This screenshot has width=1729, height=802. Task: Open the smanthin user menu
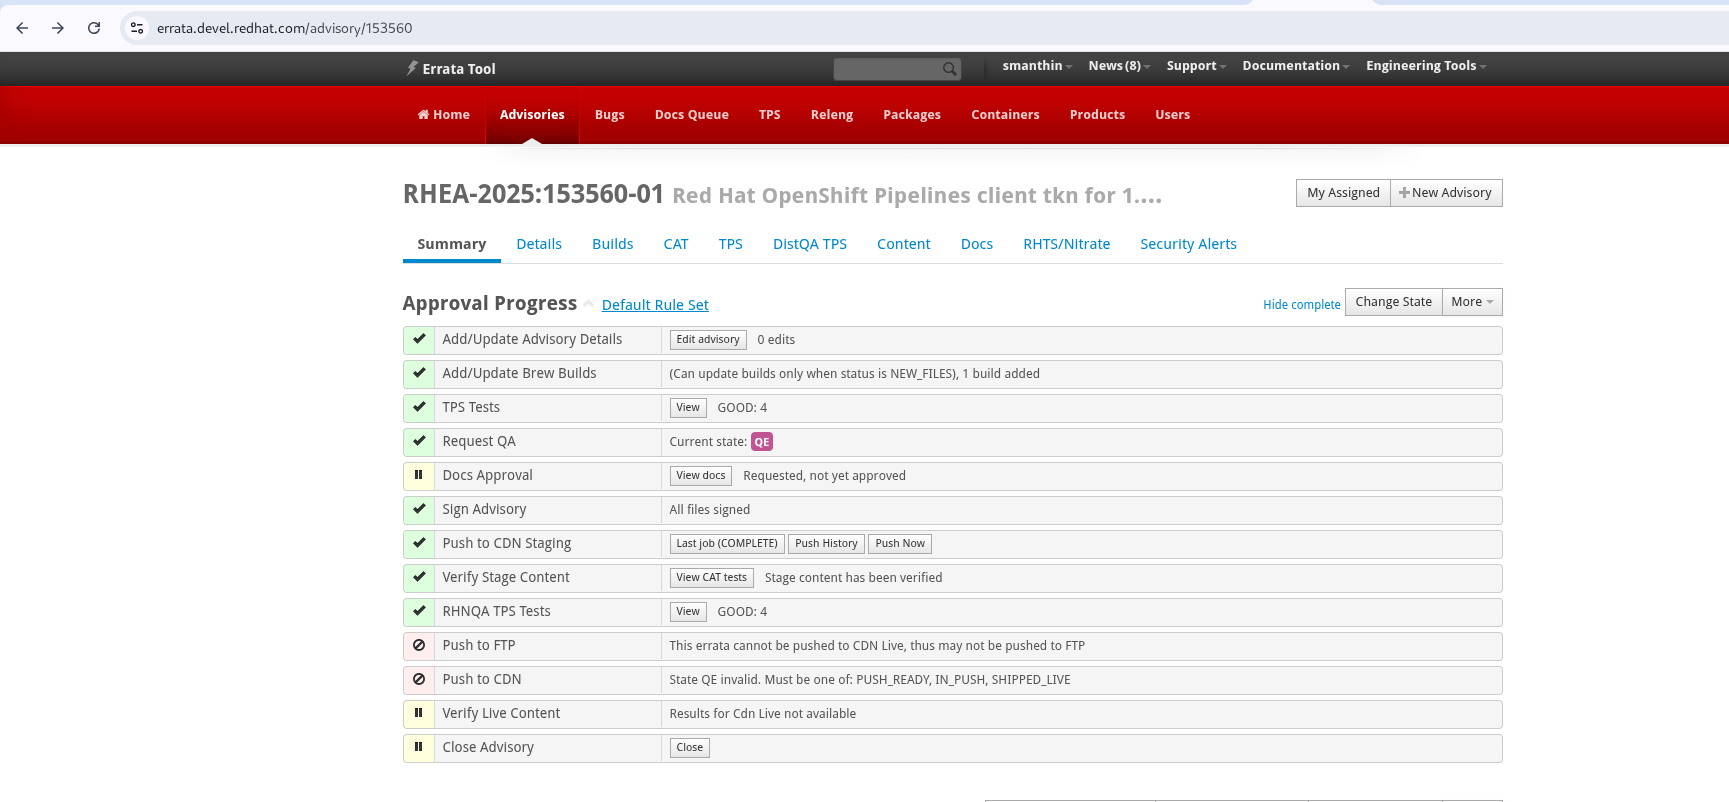(x=1037, y=66)
